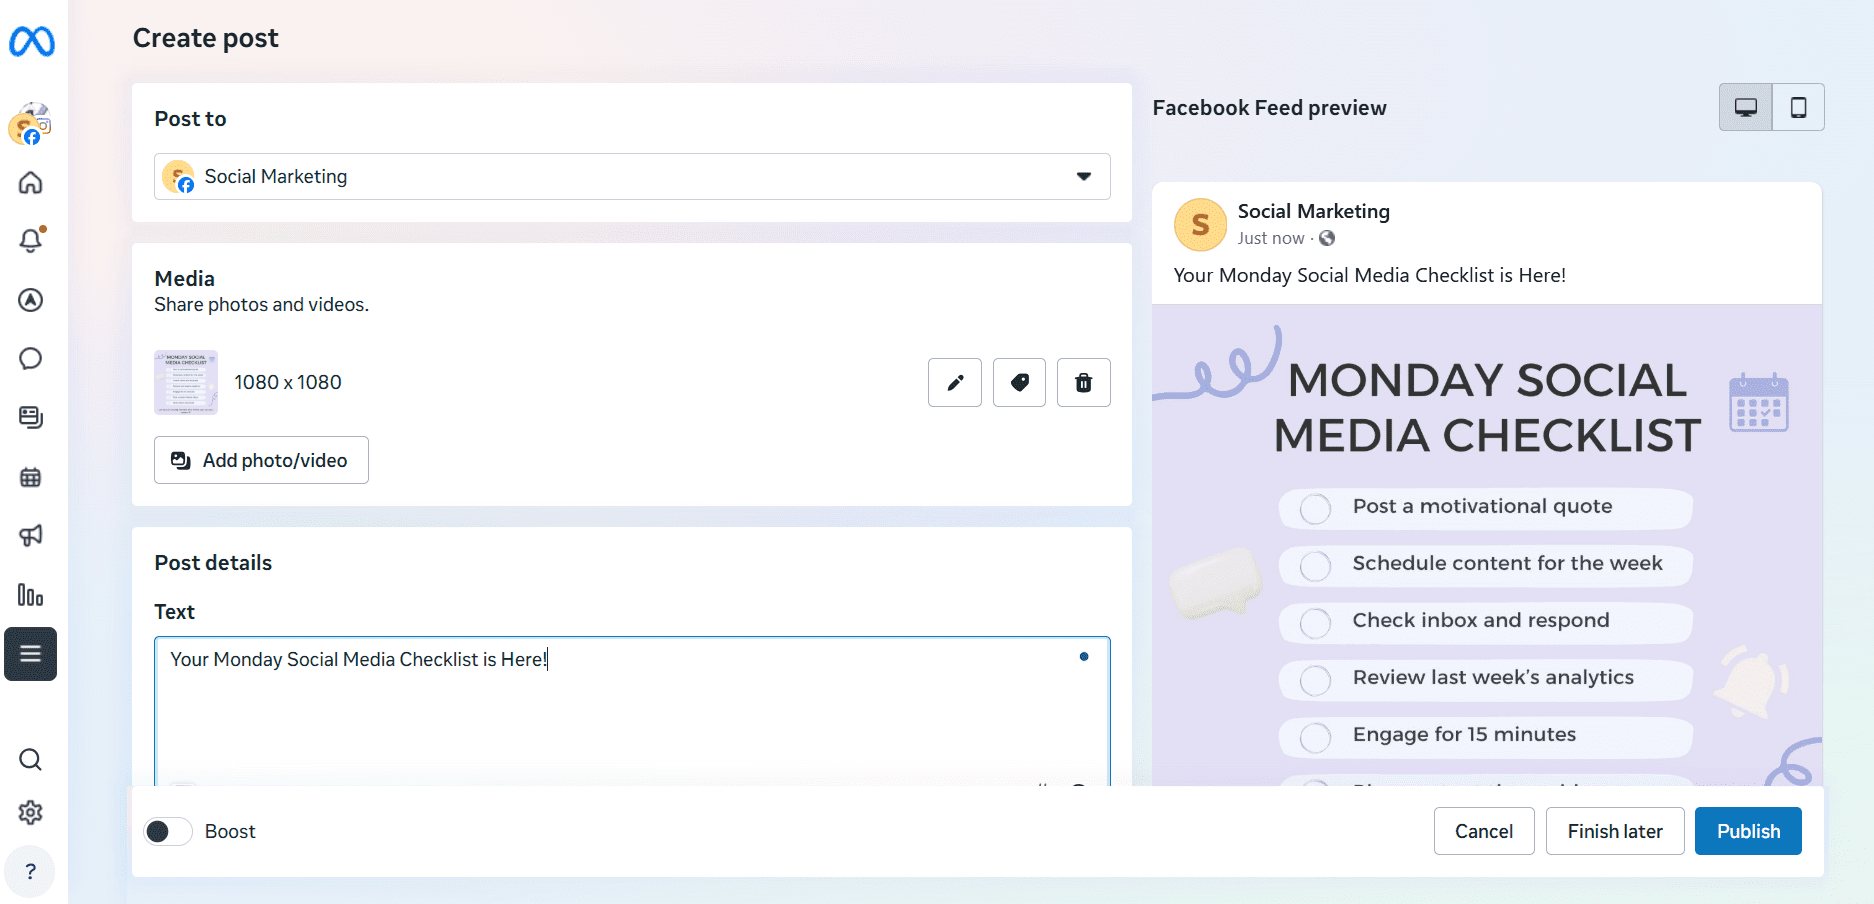Open the Inbox chat icon
This screenshot has height=904, width=1874.
pyautogui.click(x=30, y=358)
